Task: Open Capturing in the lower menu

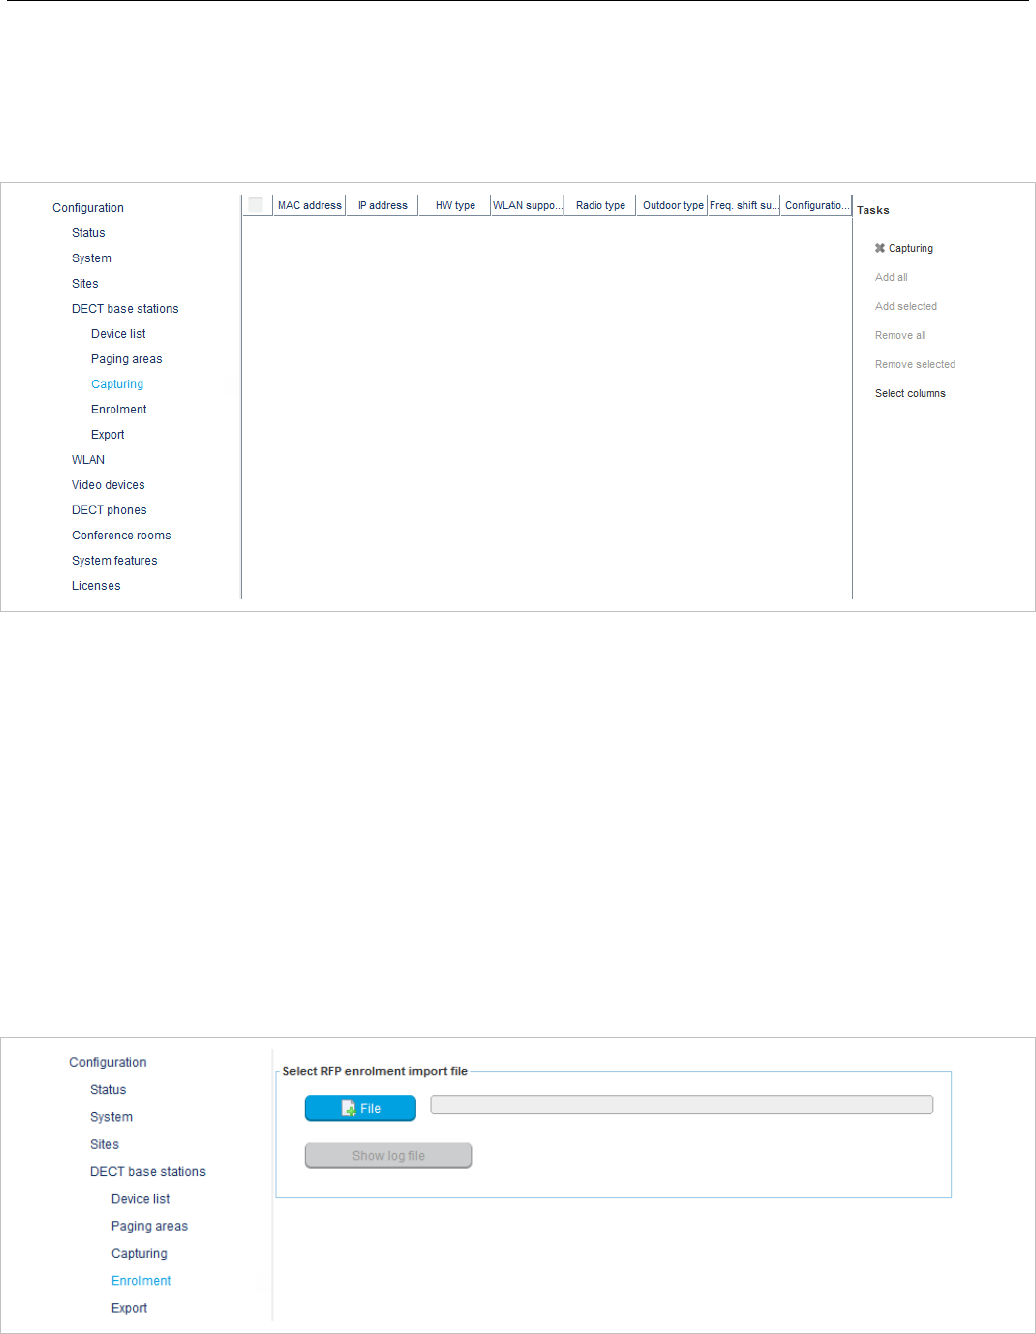Action: (x=139, y=1253)
